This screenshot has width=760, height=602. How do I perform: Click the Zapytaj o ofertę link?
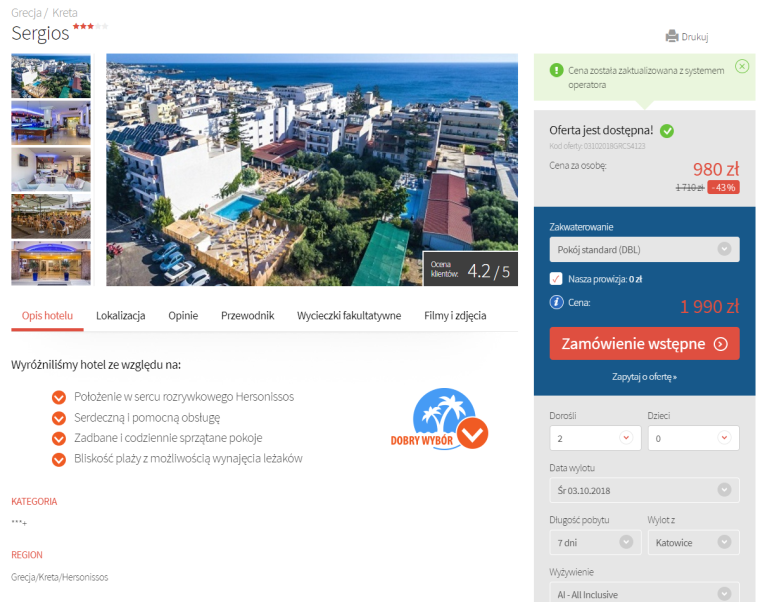[x=644, y=377]
